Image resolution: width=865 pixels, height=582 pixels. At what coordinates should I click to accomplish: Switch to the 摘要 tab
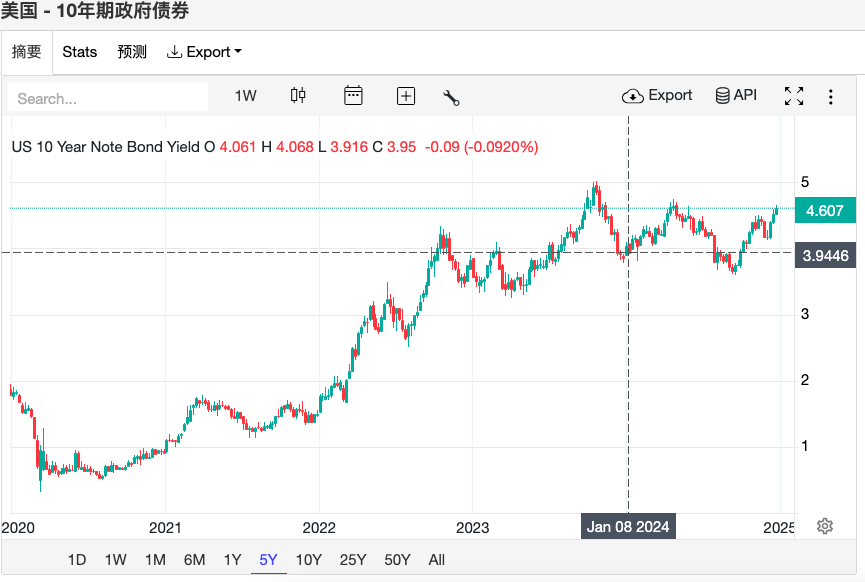(x=27, y=52)
